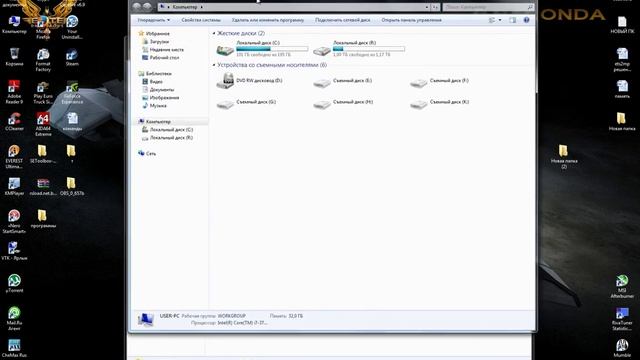Open KMPlayer desktop shortcut
640x360 pixels.
pos(14,186)
